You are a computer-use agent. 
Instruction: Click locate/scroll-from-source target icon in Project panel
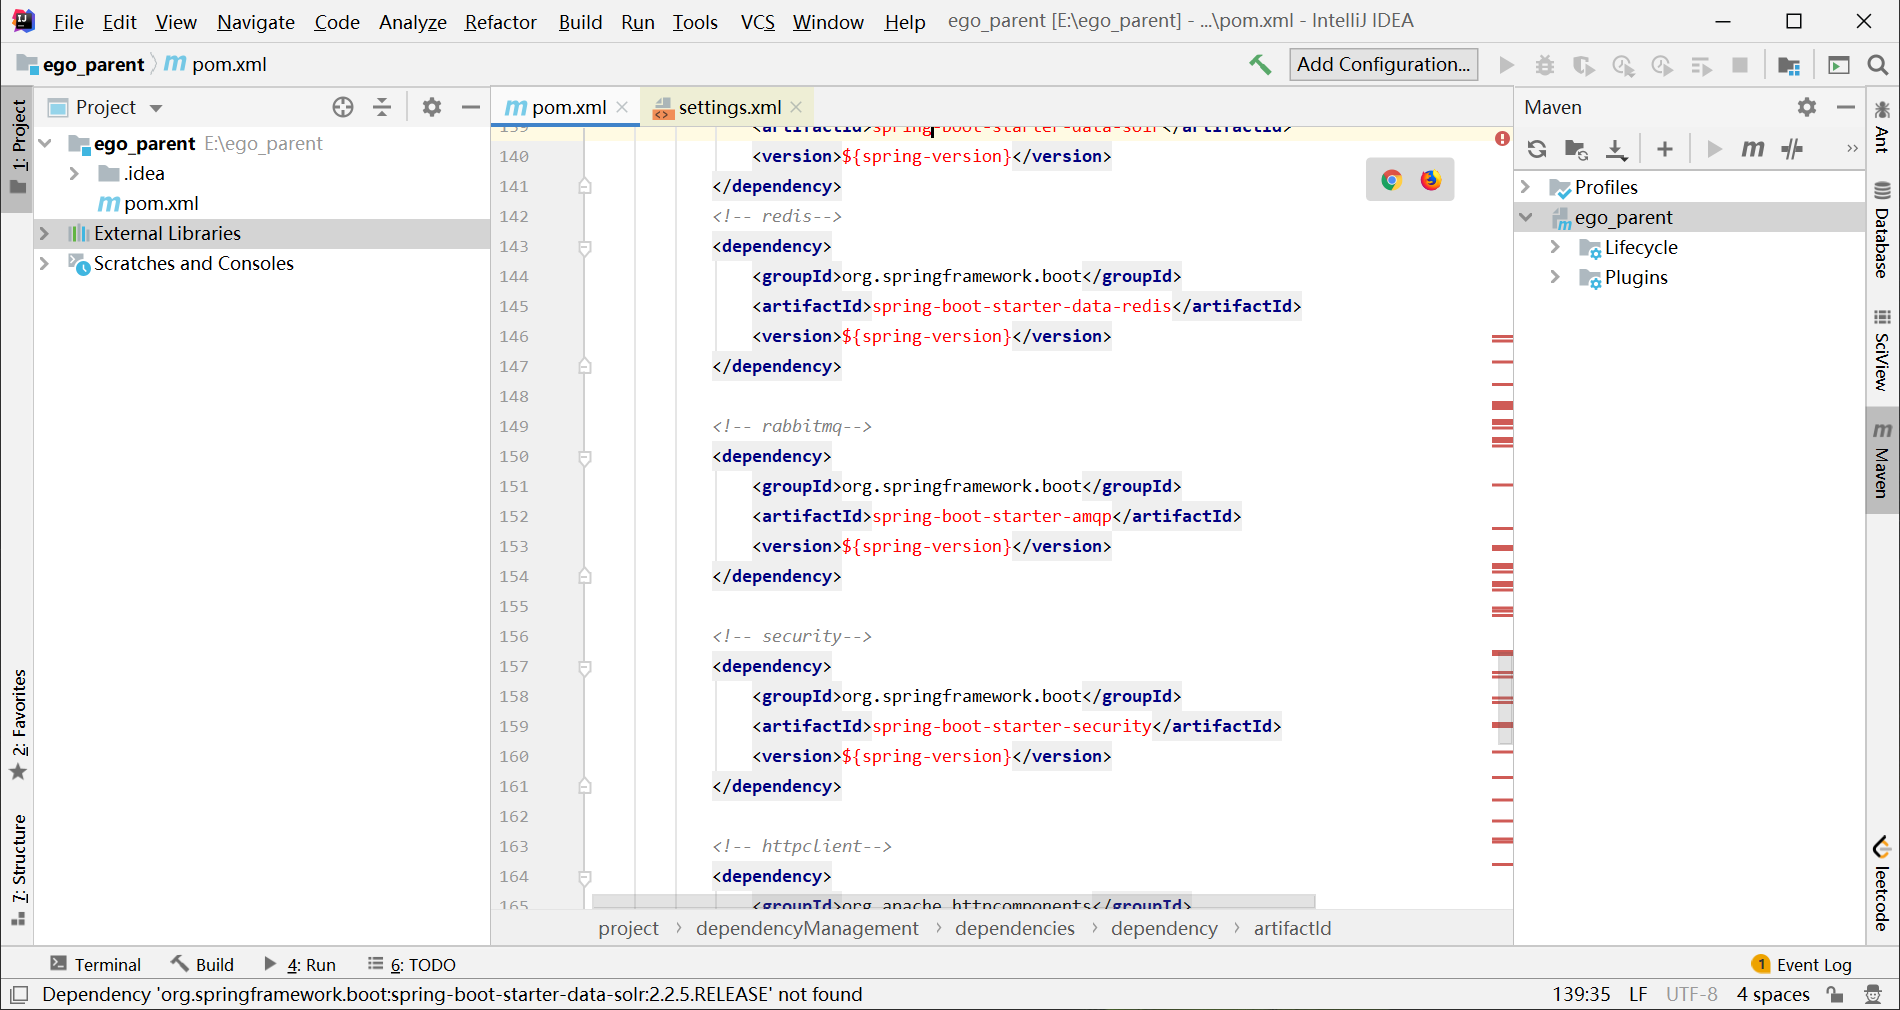(343, 107)
